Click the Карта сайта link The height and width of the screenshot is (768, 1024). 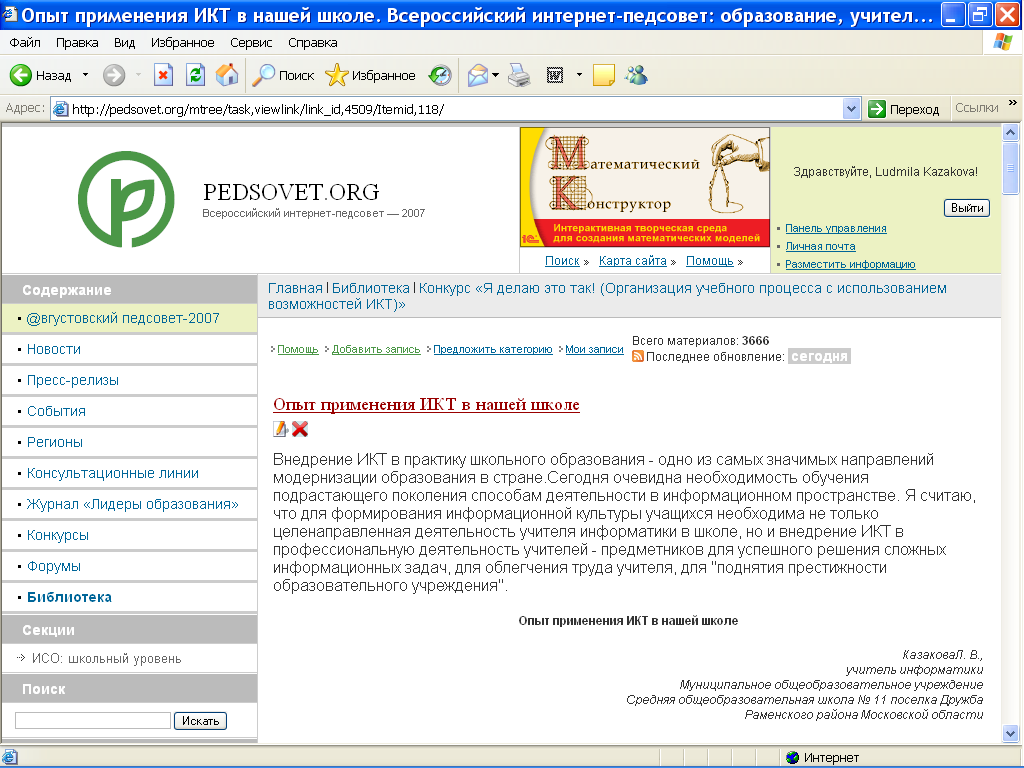pos(632,261)
